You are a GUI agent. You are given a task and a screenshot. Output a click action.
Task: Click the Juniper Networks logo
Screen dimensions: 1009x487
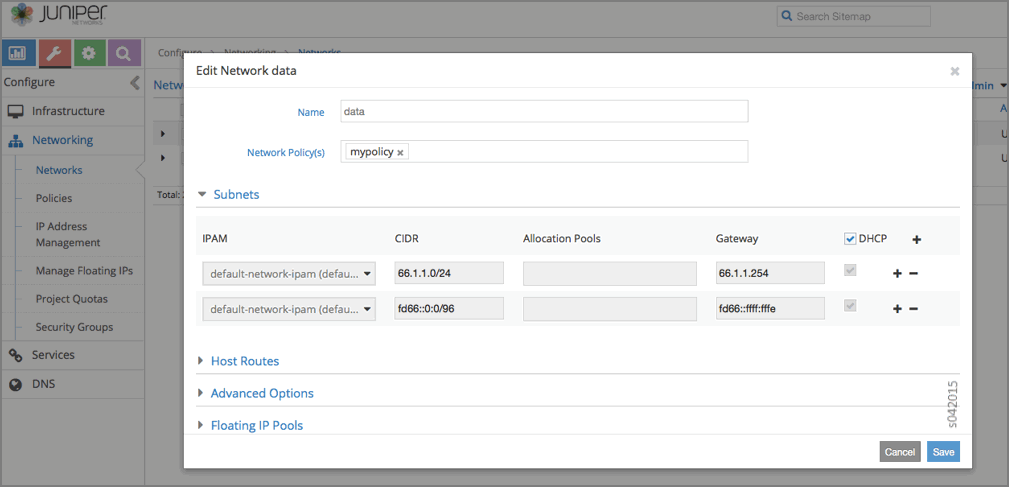[59, 15]
